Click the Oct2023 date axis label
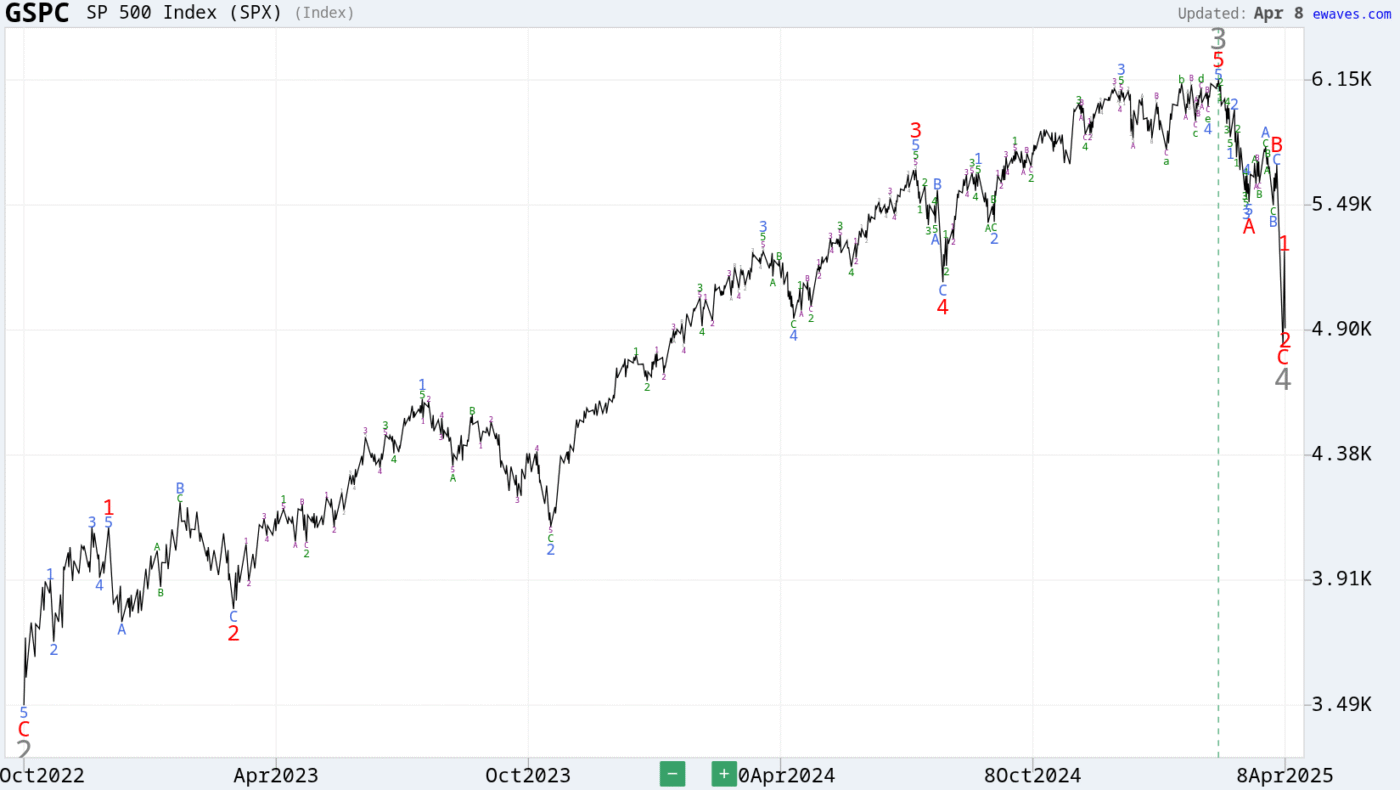 click(528, 775)
